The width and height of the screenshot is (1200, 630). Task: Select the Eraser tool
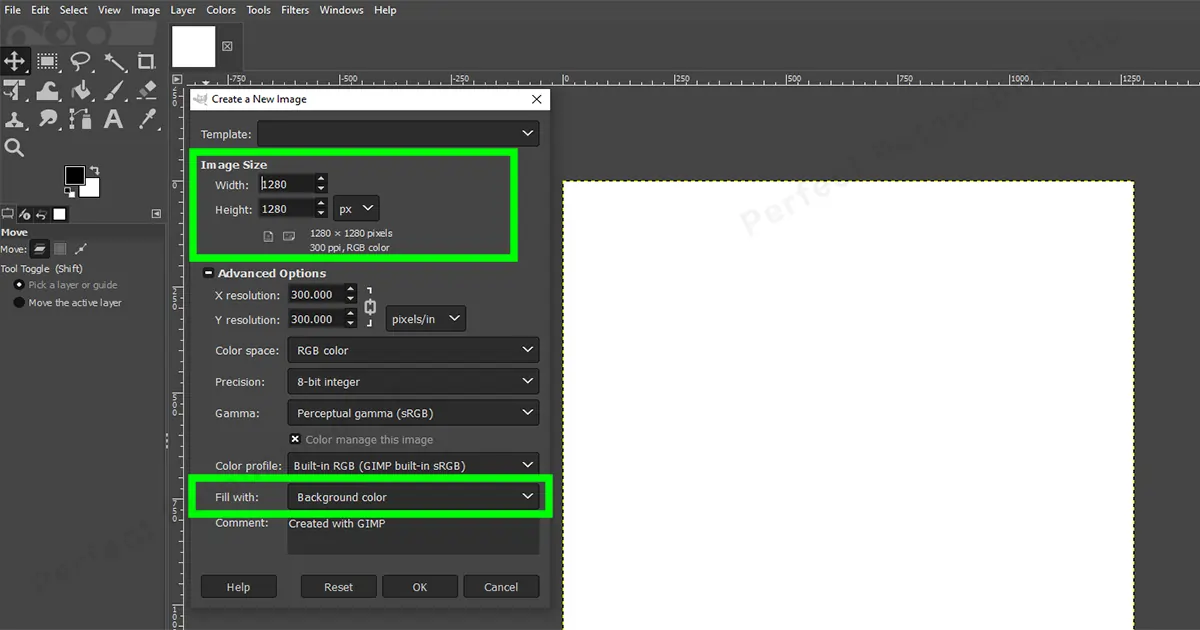click(146, 90)
